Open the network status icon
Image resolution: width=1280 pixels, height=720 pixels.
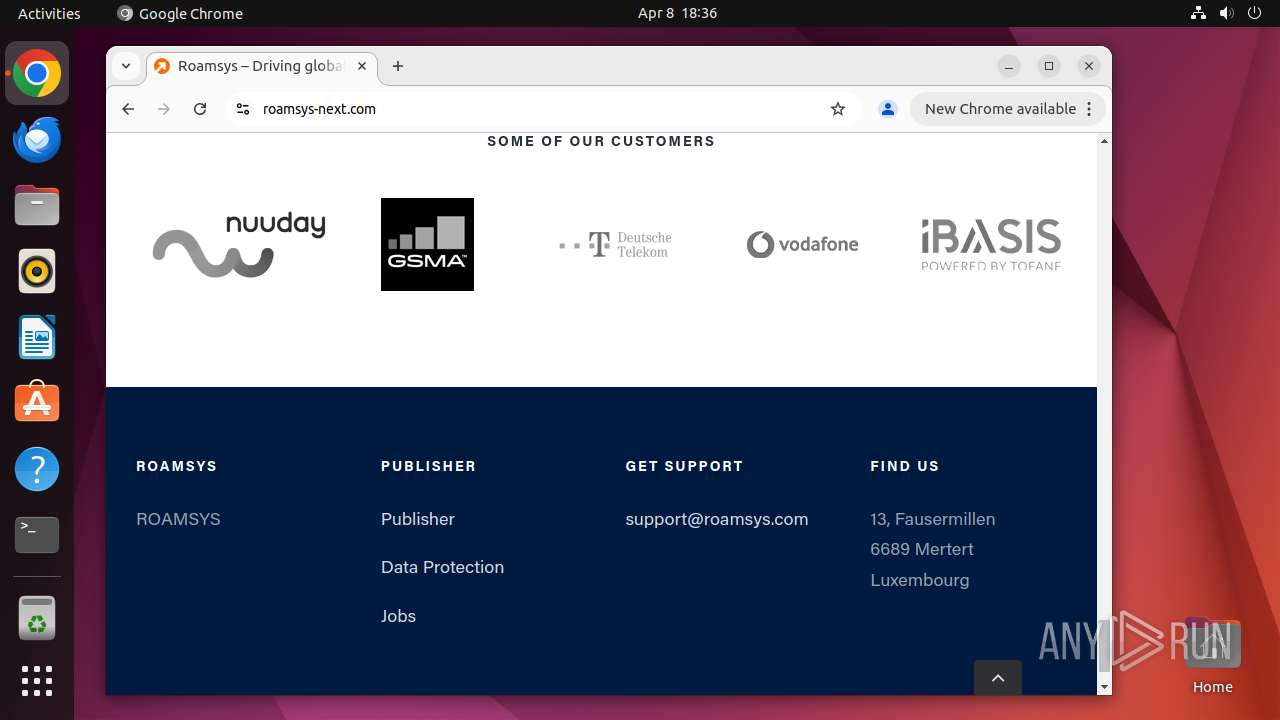coord(1199,13)
